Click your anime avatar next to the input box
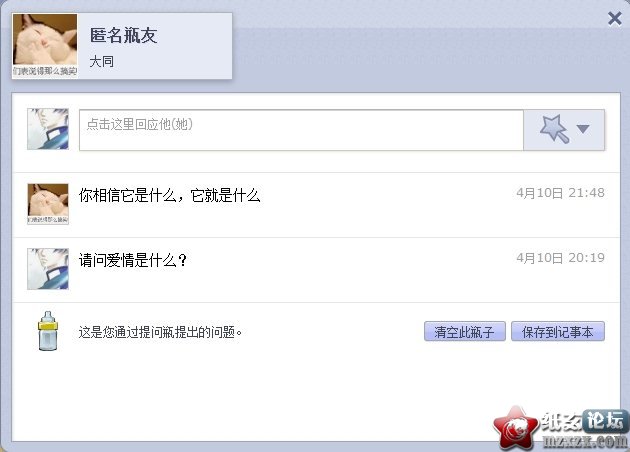 click(x=48, y=129)
